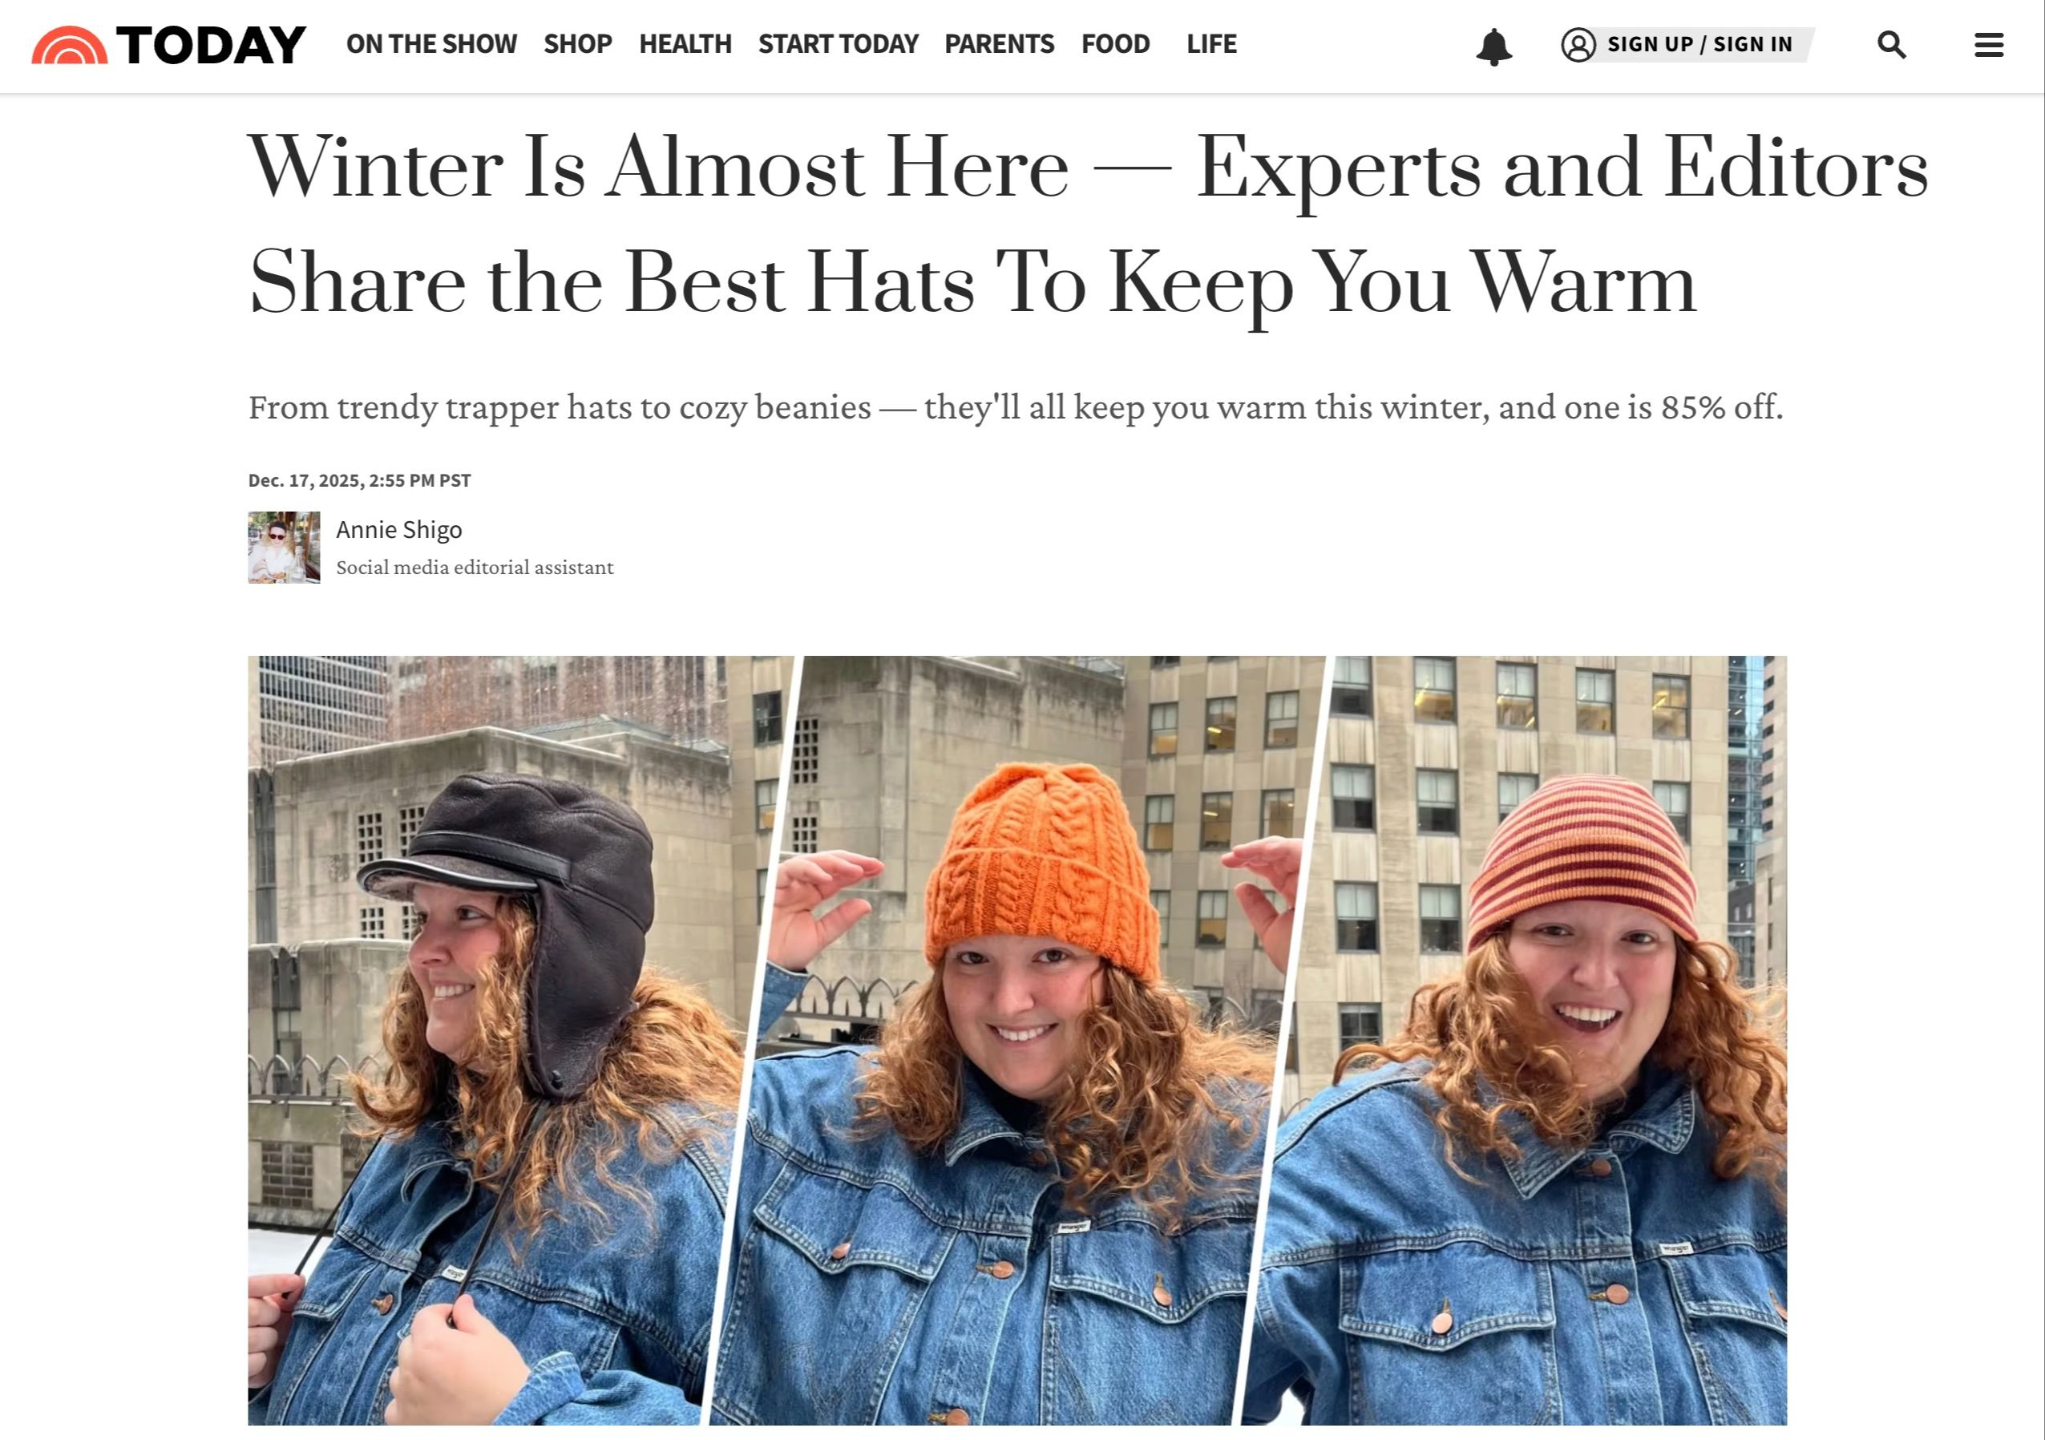Viewport: 2045px width, 1440px height.
Task: Go to the SHOP section
Action: (577, 44)
